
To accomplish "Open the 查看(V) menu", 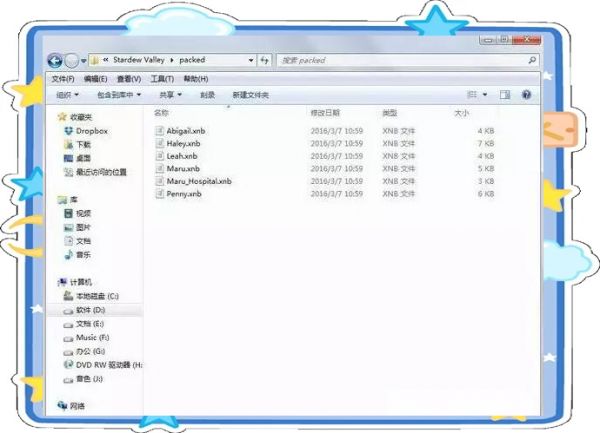I will click(129, 79).
